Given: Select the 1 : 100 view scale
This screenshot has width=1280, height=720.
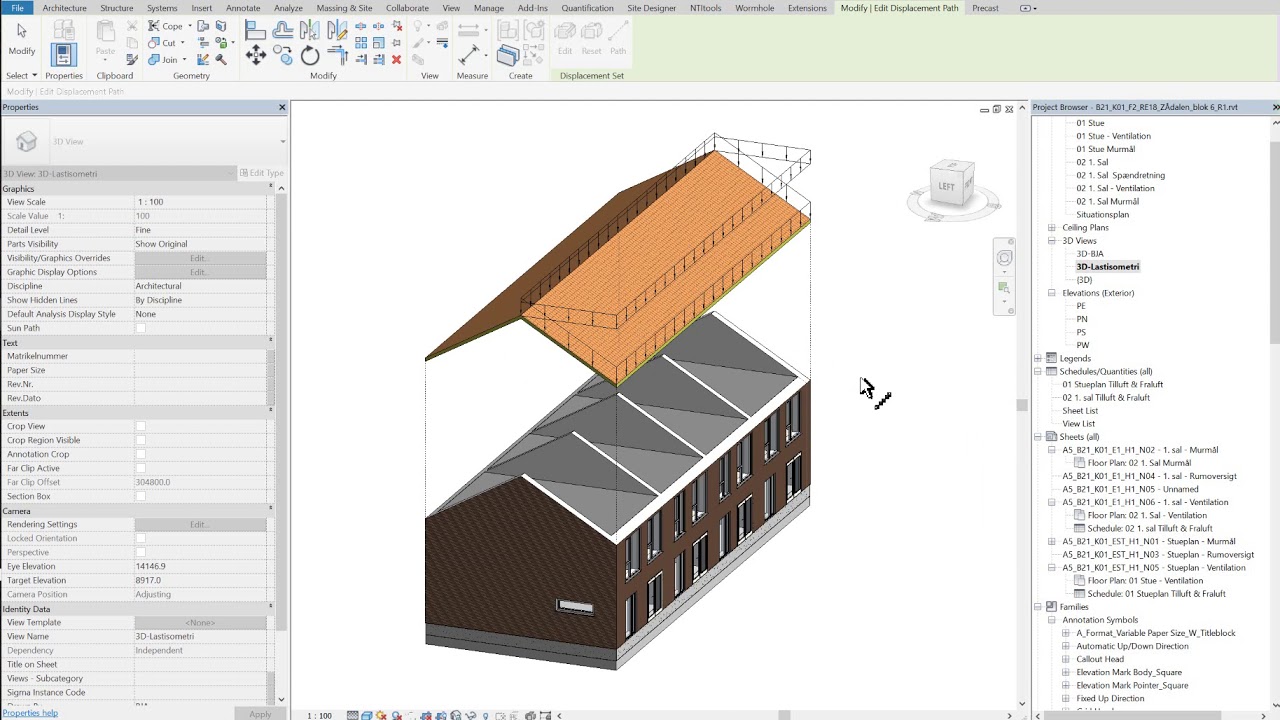Looking at the screenshot, I should (320, 715).
